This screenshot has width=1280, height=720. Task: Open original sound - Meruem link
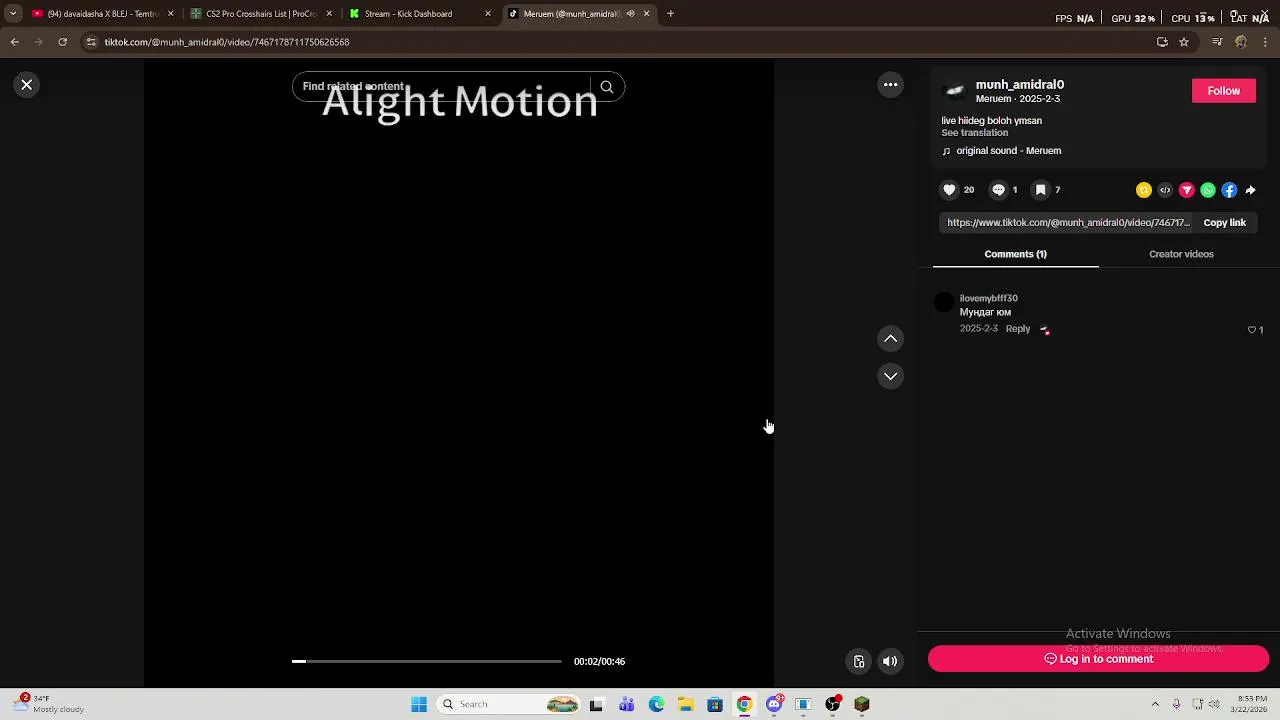pyautogui.click(x=1008, y=151)
